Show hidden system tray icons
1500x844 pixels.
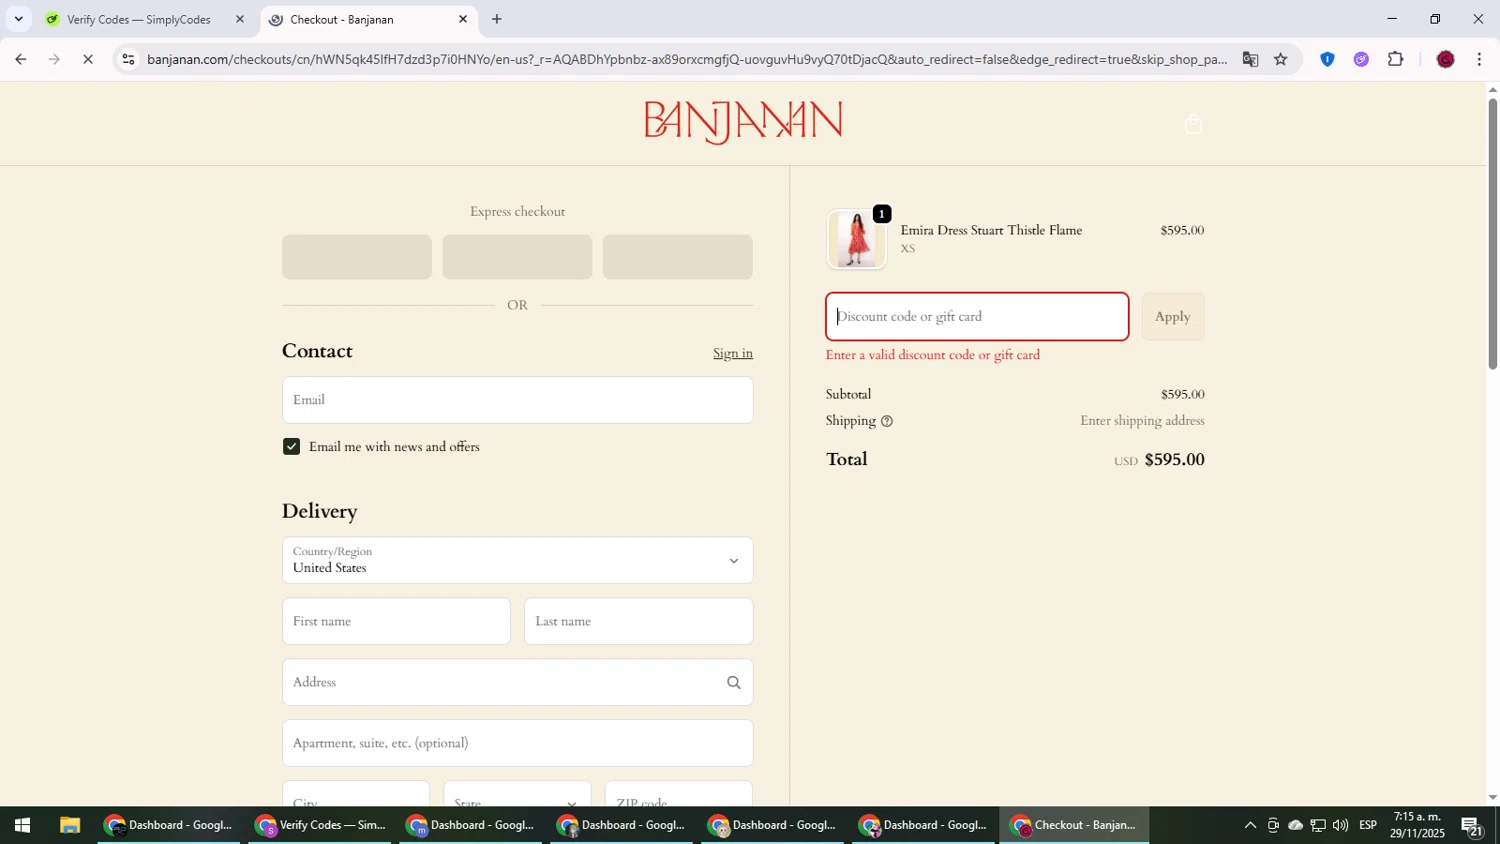click(x=1250, y=825)
